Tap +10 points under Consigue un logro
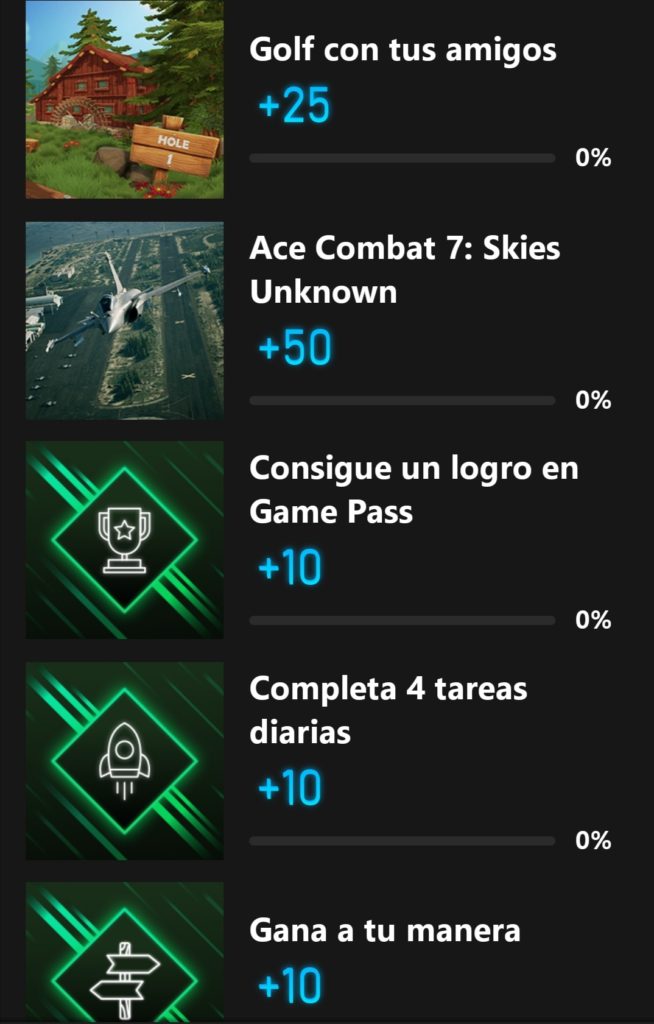 point(289,568)
